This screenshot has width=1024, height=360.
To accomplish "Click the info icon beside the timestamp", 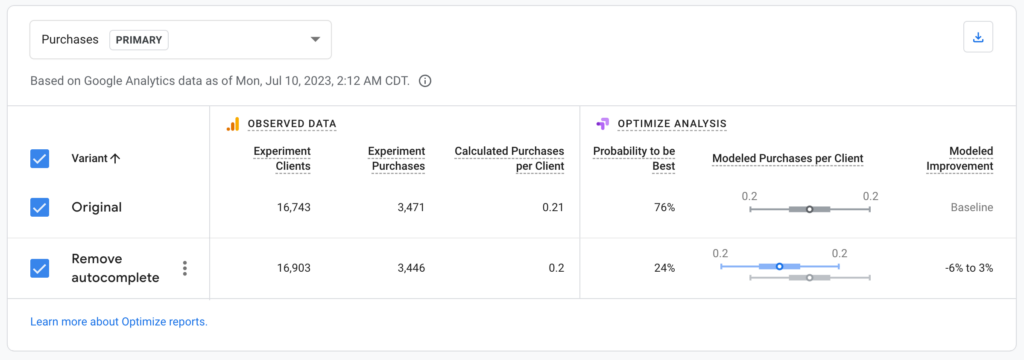I will click(x=425, y=82).
